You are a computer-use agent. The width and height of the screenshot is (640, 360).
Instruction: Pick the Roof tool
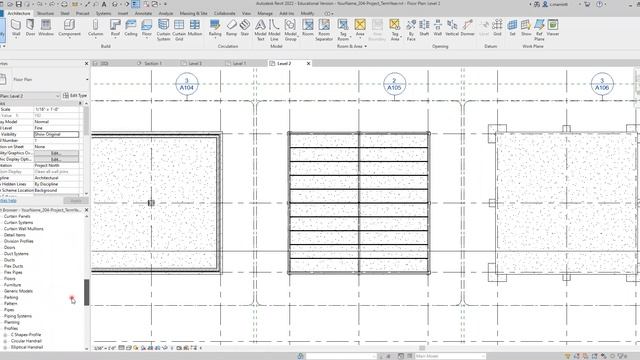pyautogui.click(x=115, y=28)
